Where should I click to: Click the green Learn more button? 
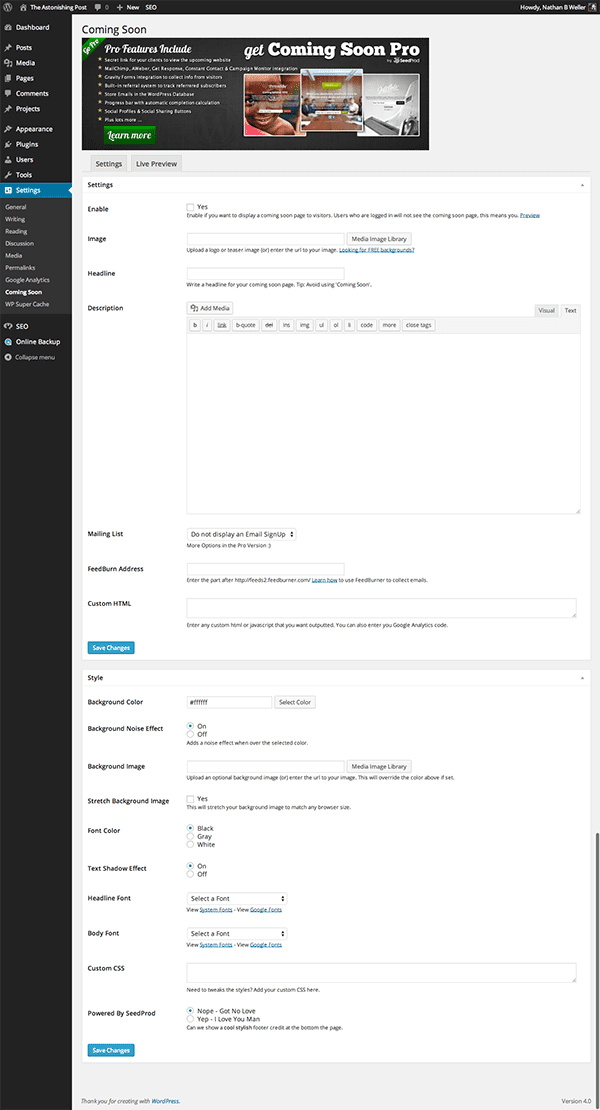pyautogui.click(x=129, y=135)
